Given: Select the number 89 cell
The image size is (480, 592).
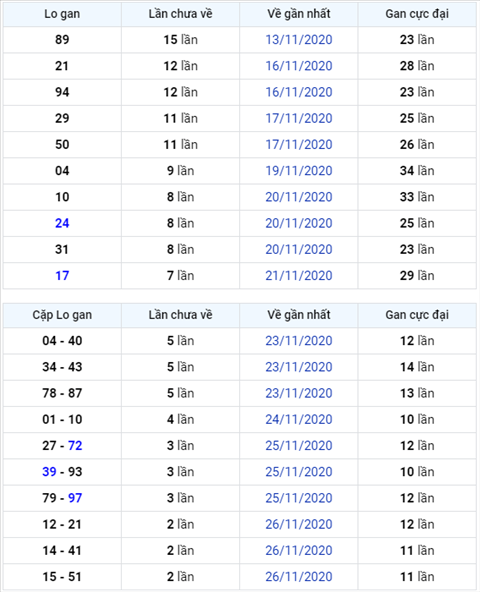Looking at the screenshot, I should [62, 40].
